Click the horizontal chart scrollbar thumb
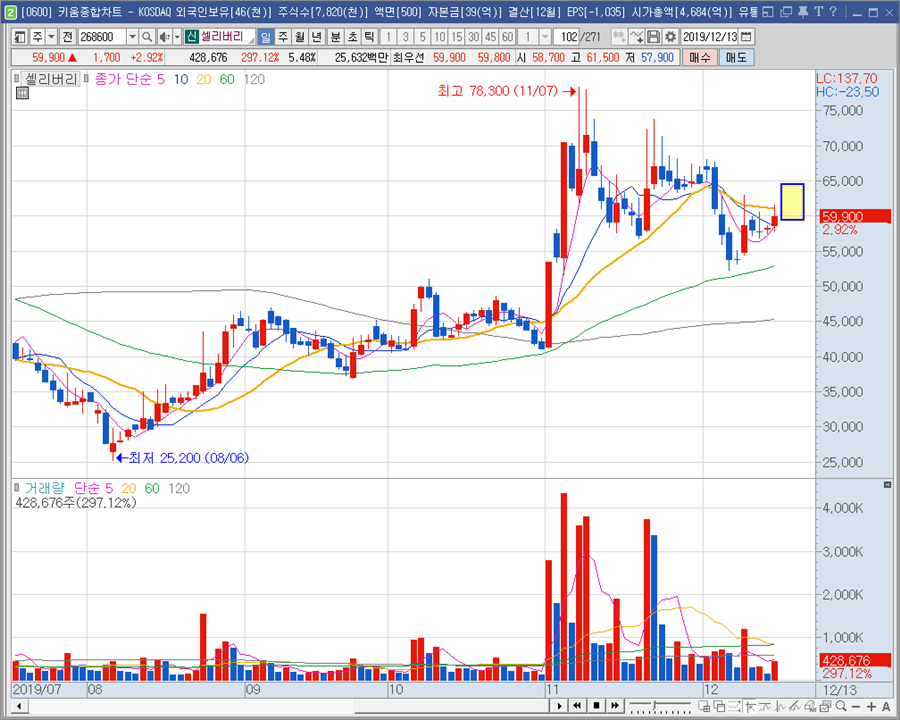 coord(452,706)
